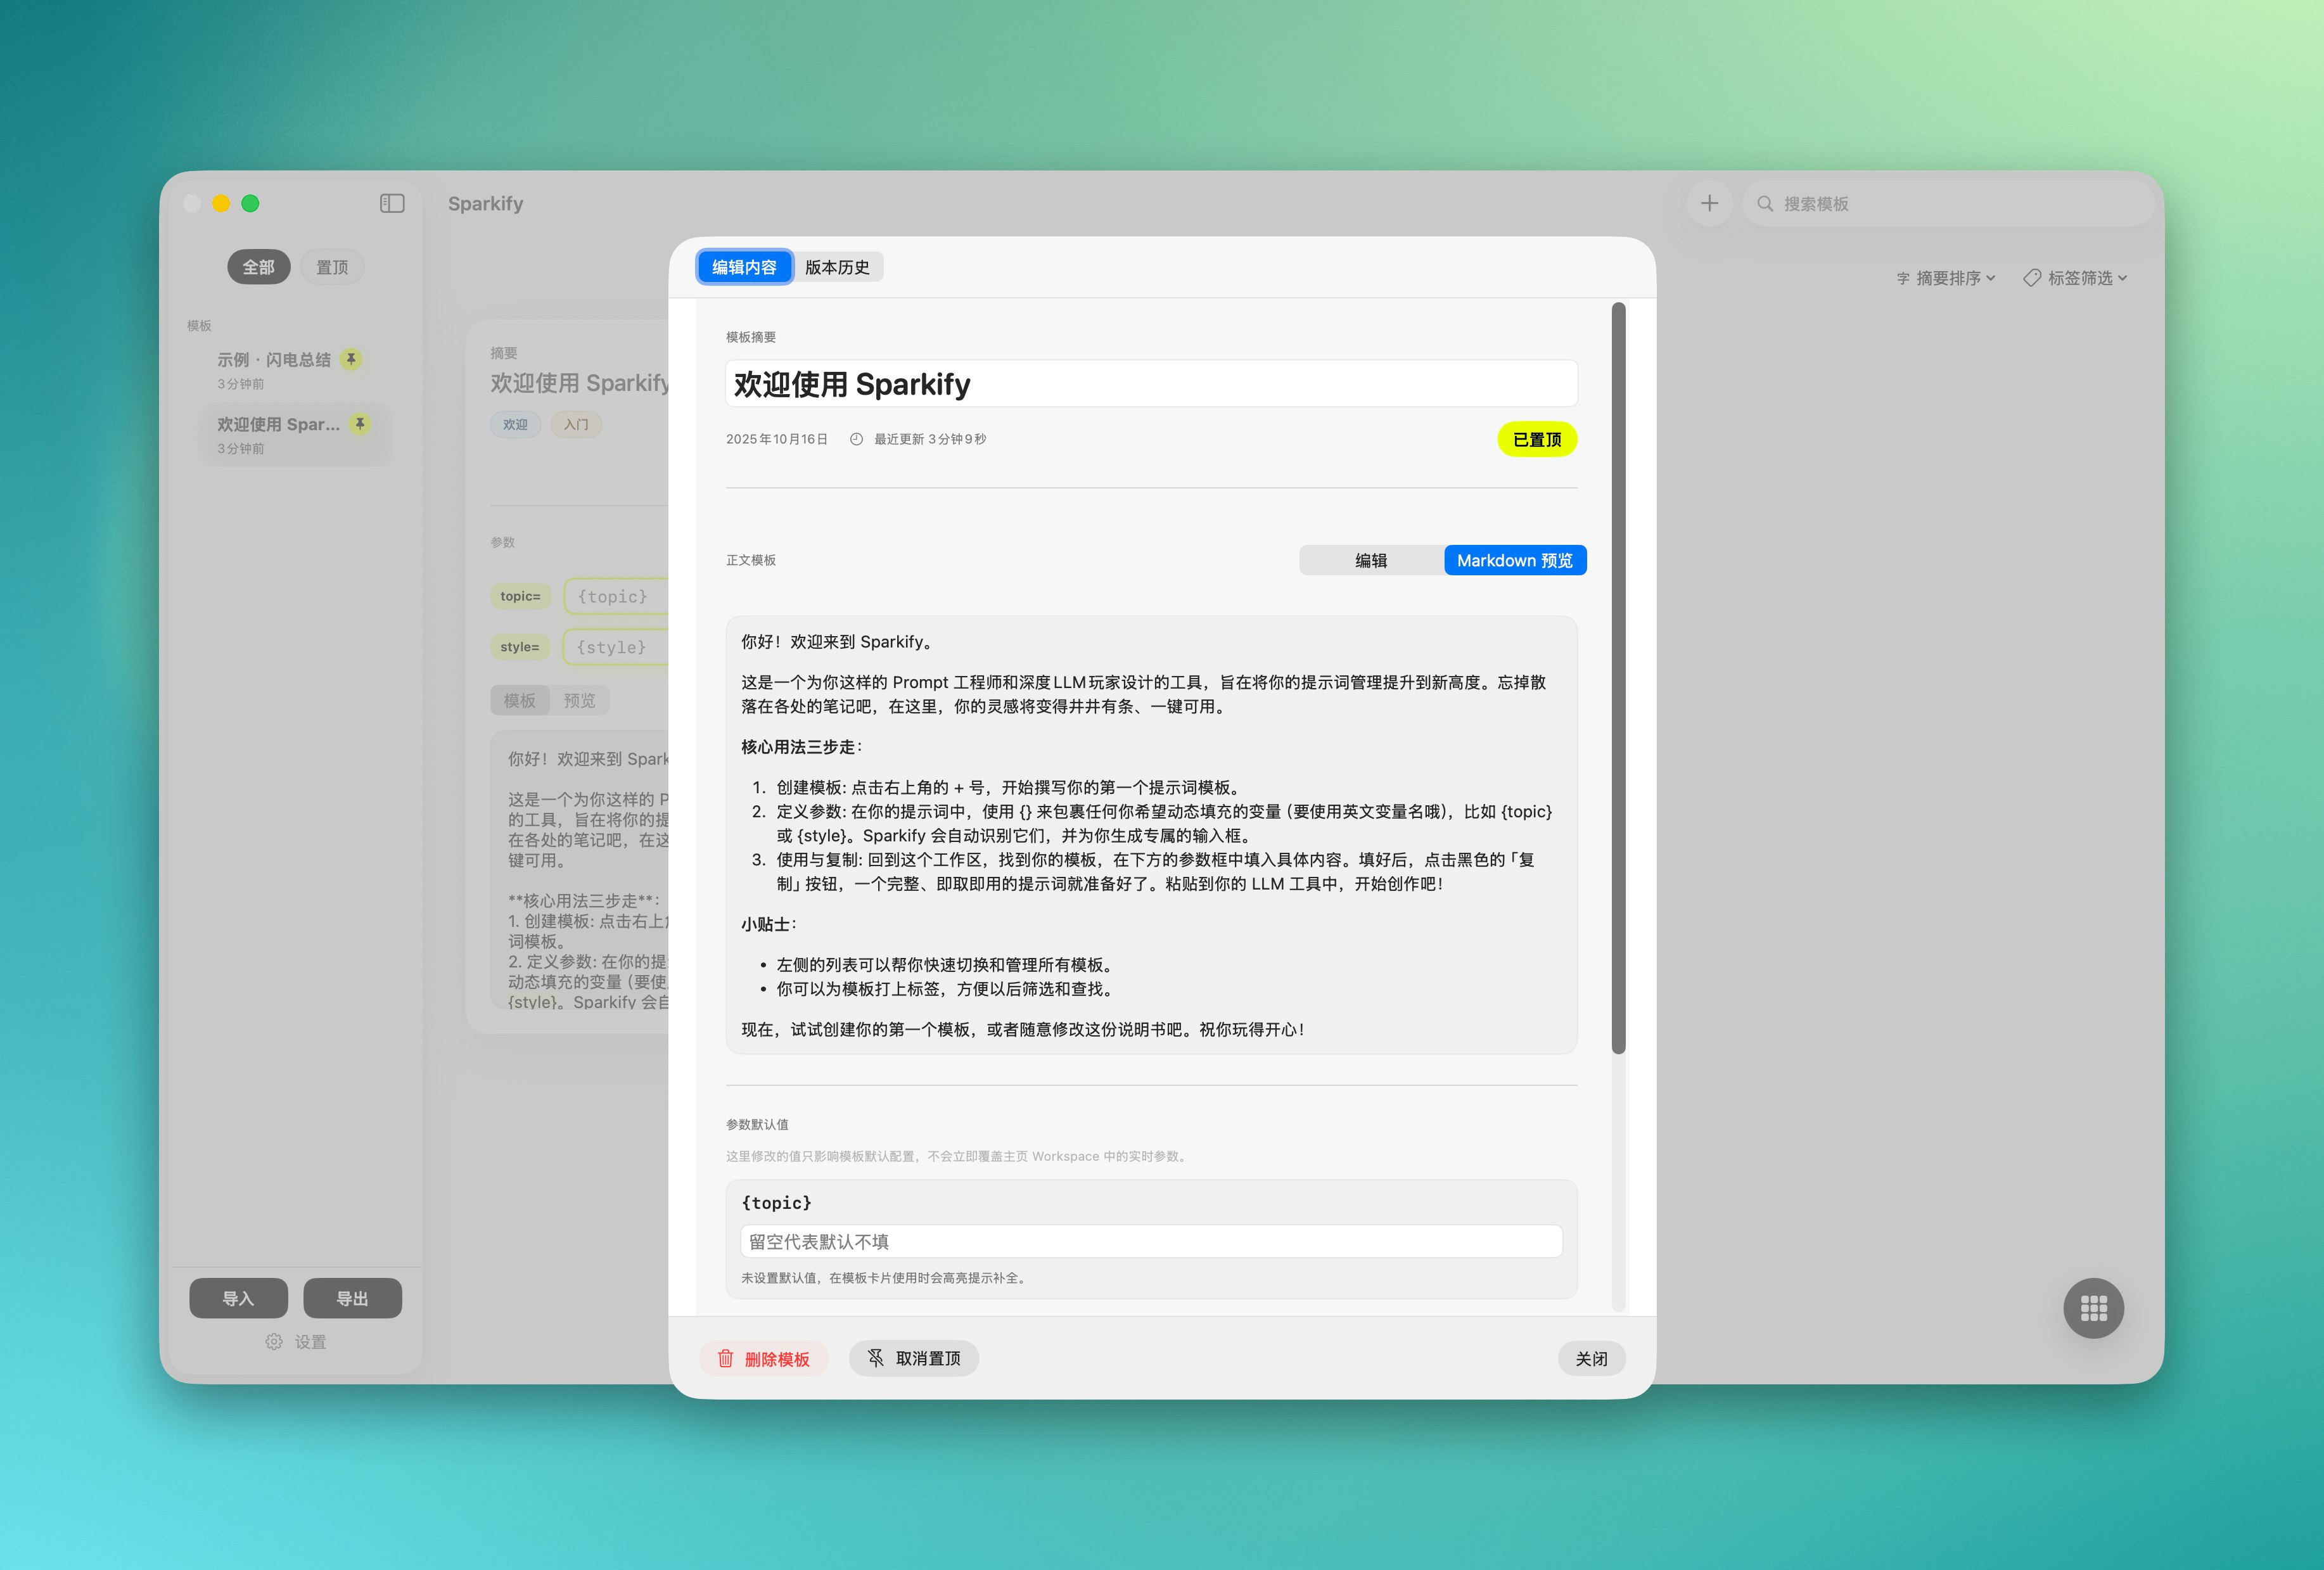Toggle the sidebar panel icon
Image resolution: width=2324 pixels, height=1570 pixels.
392,204
